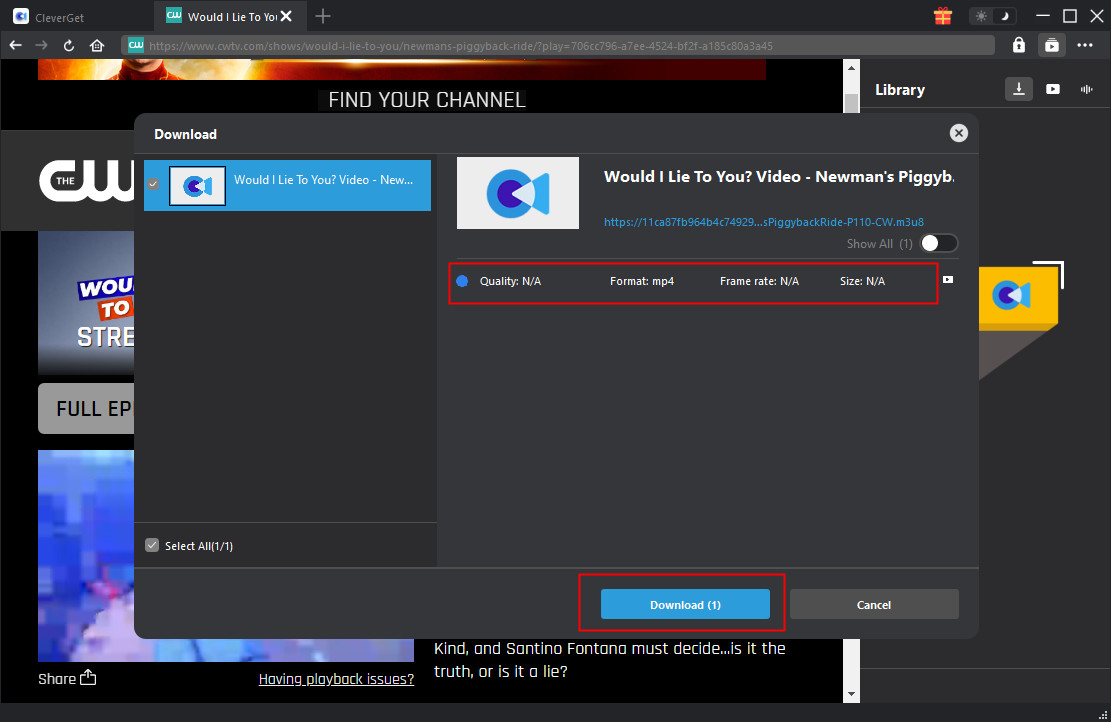Cancel the download dialog
This screenshot has width=1111, height=722.
[x=873, y=604]
